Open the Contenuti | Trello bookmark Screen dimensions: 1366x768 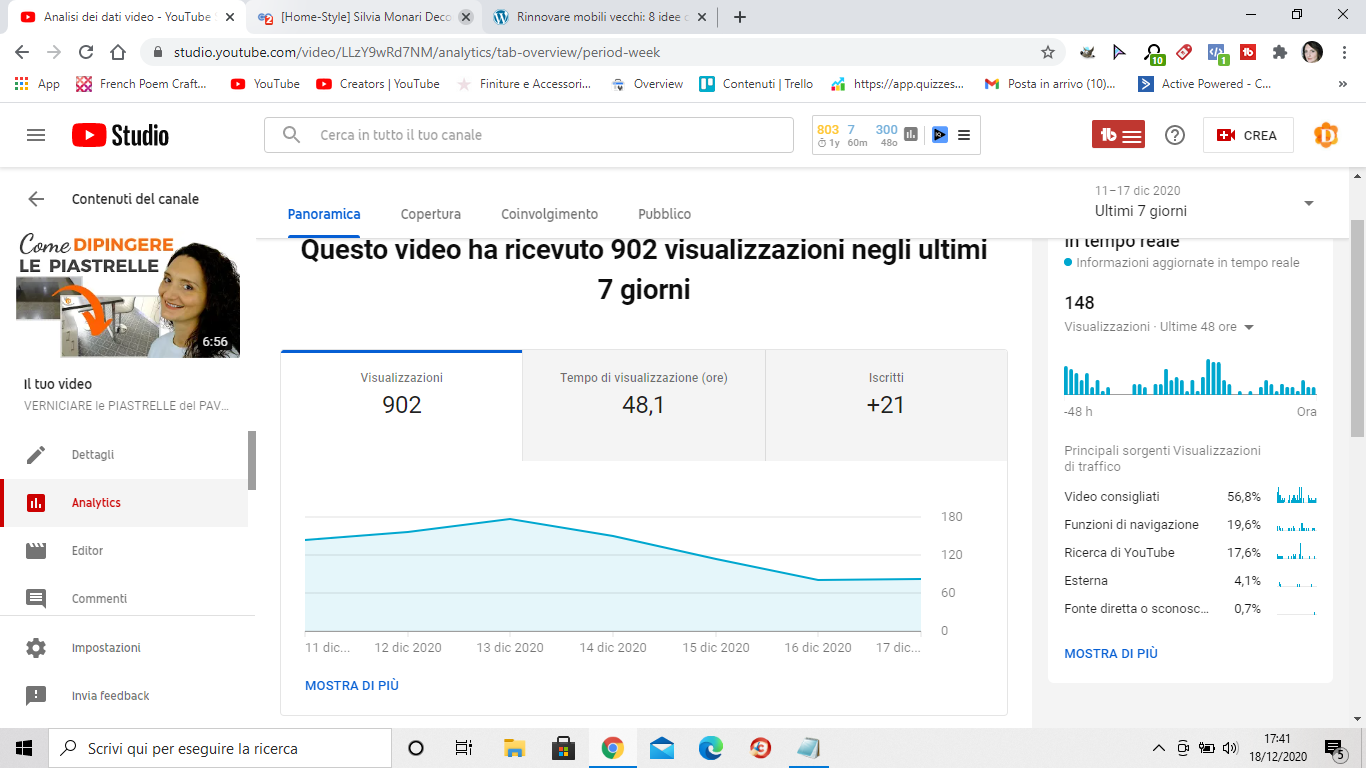[756, 84]
